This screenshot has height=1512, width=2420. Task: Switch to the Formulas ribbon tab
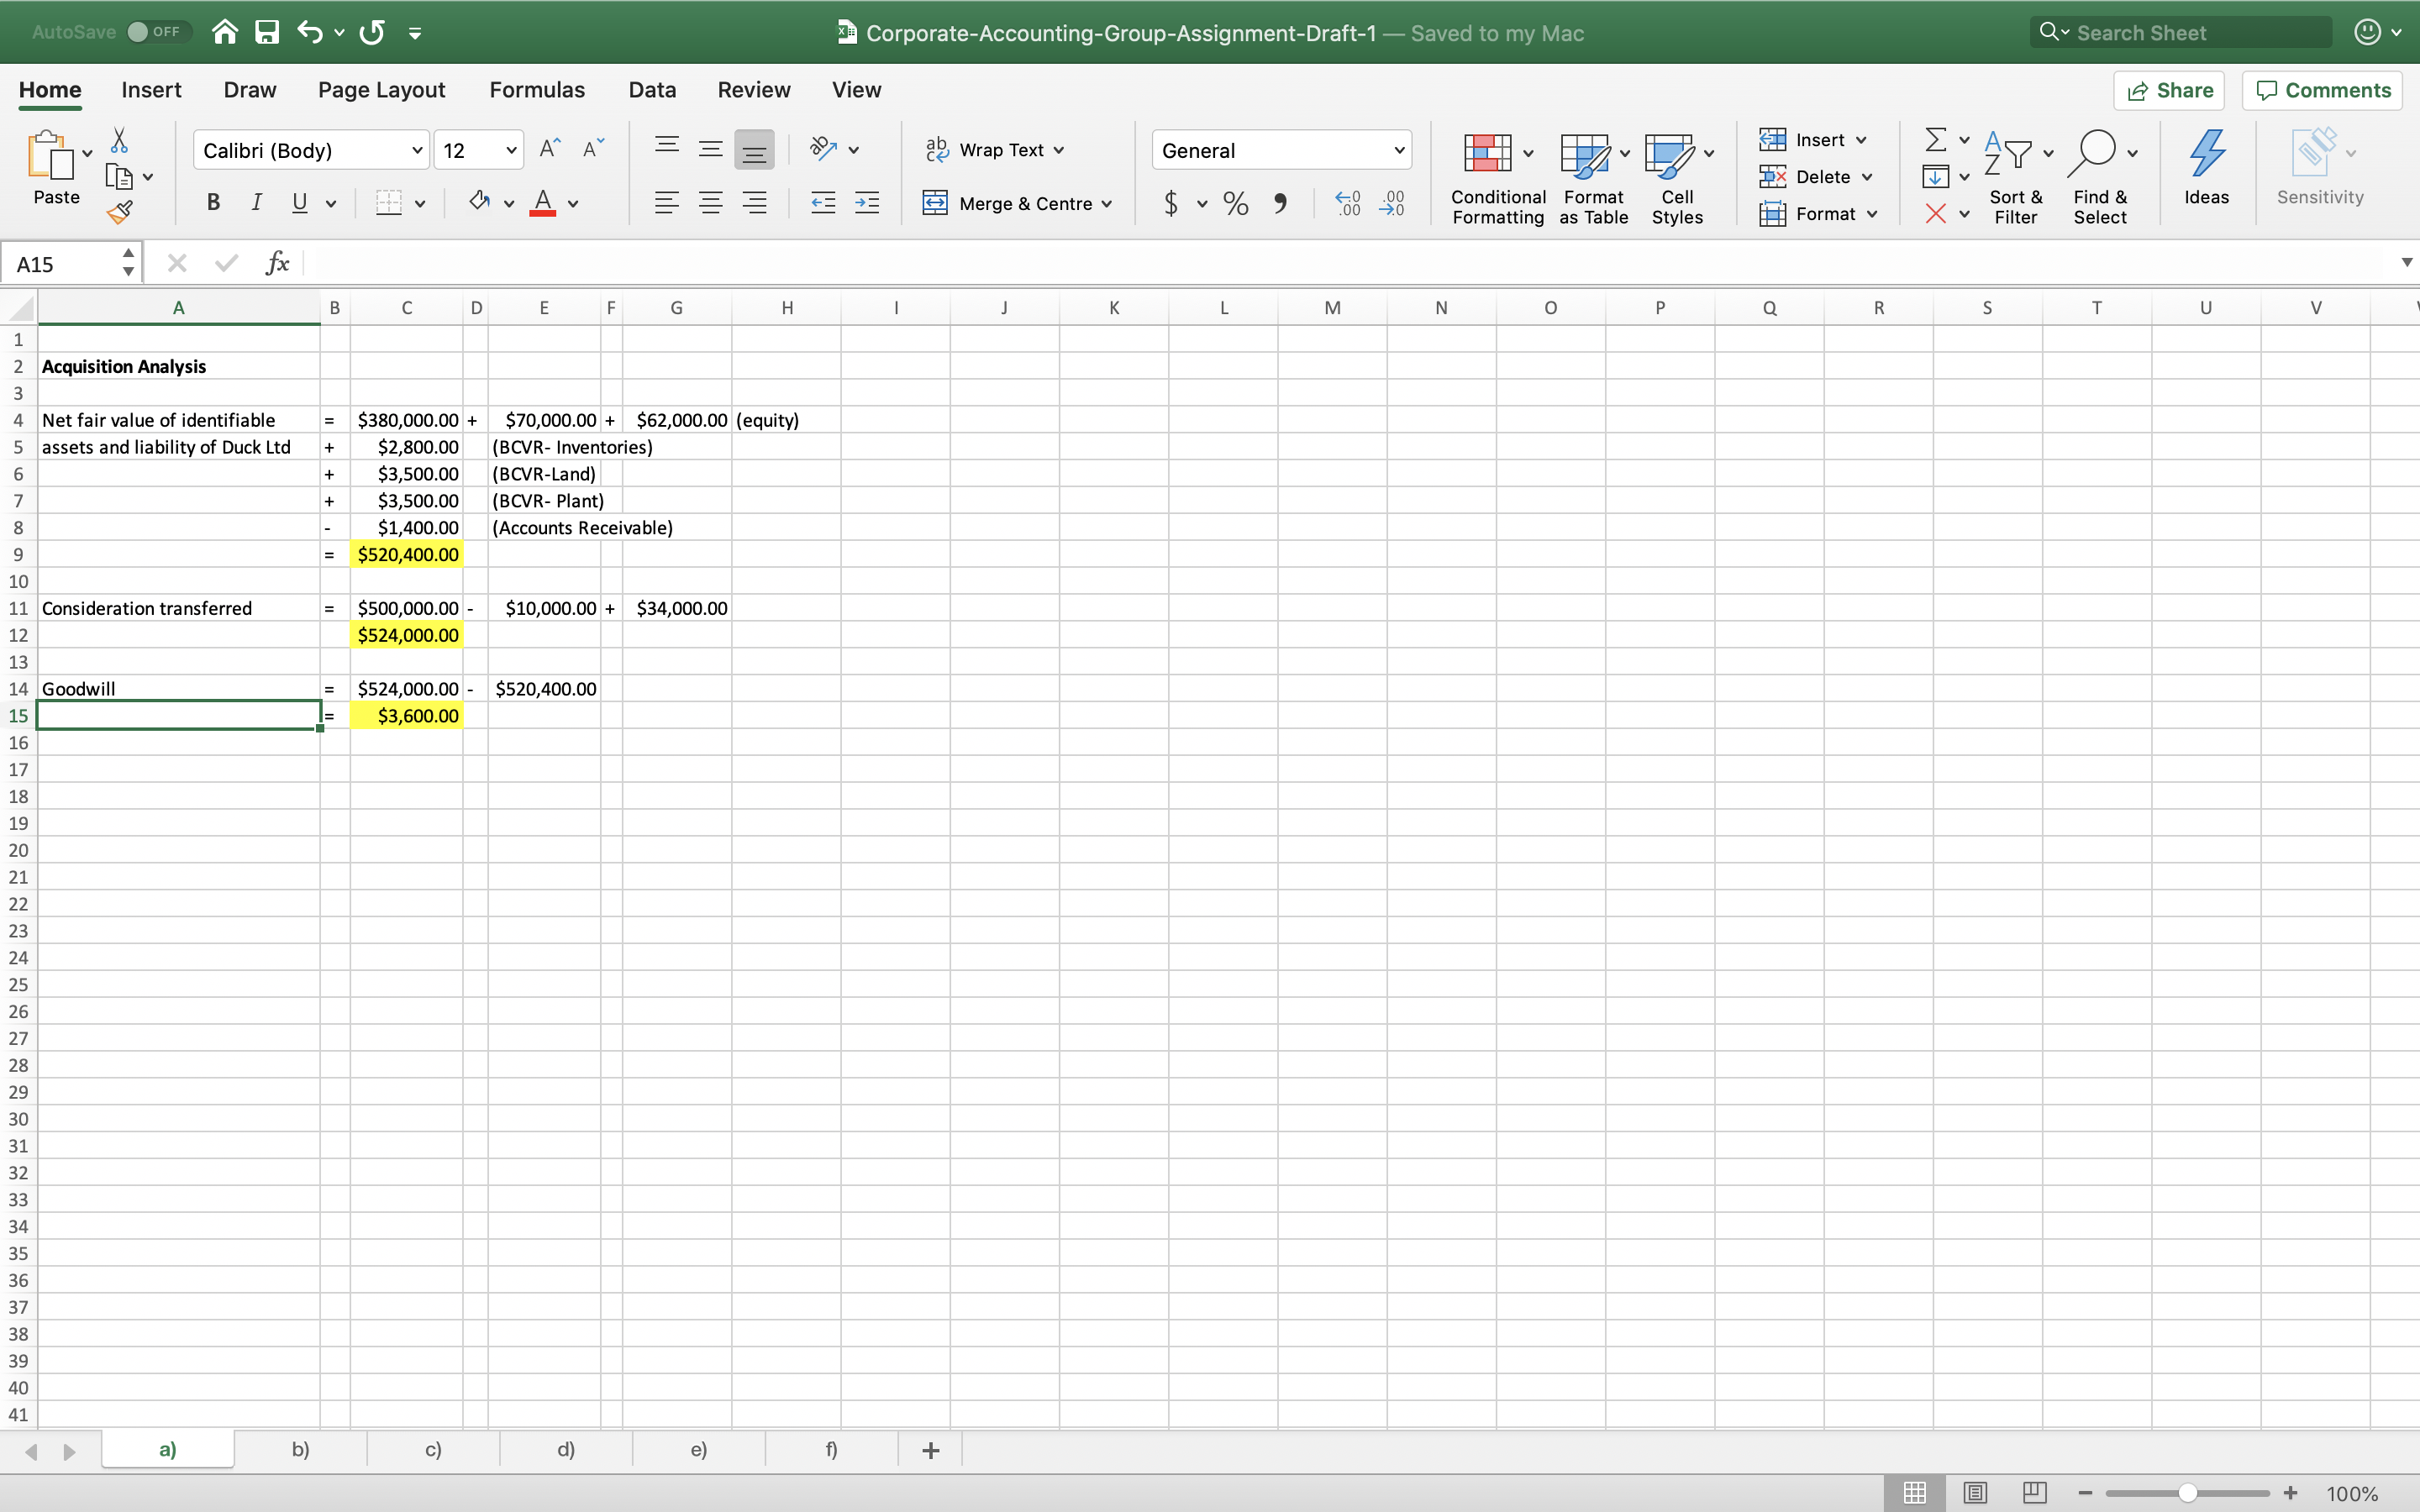click(536, 89)
